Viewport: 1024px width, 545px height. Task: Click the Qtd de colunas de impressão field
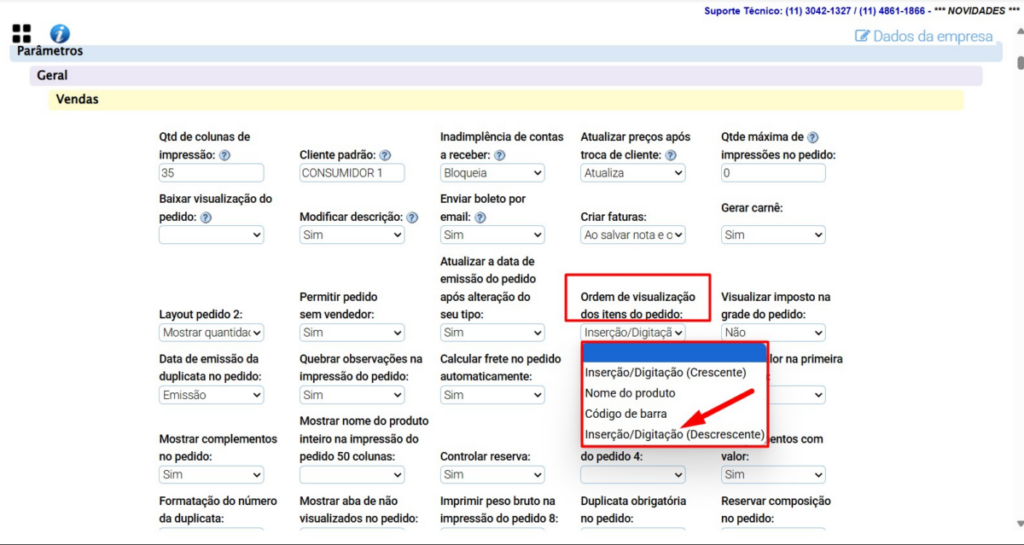click(x=212, y=173)
